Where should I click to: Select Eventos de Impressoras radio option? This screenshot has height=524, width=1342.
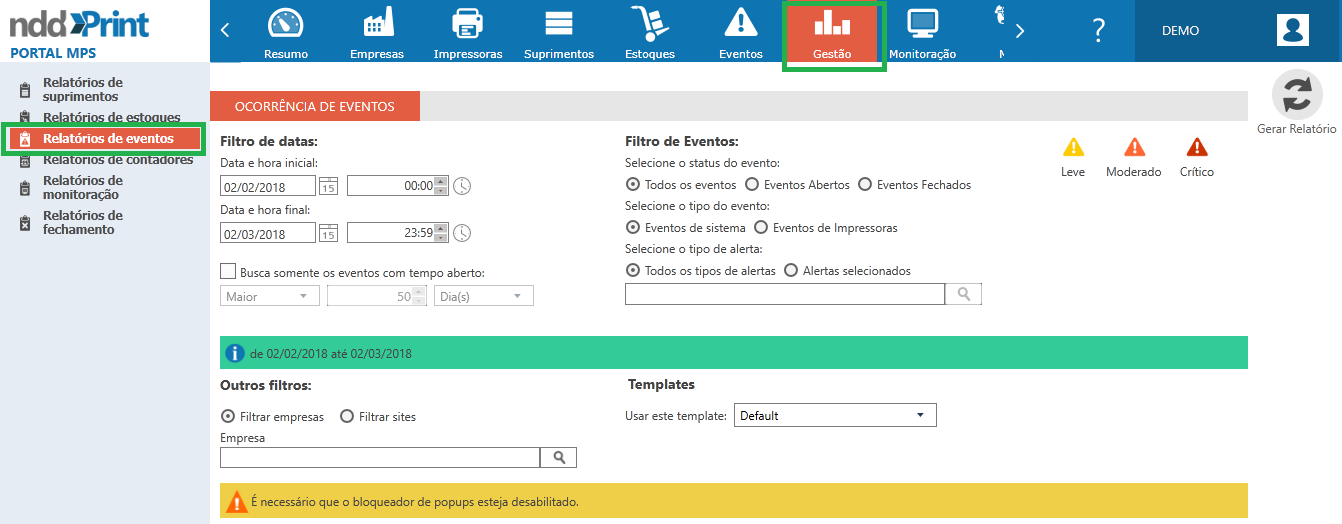pyautogui.click(x=761, y=228)
